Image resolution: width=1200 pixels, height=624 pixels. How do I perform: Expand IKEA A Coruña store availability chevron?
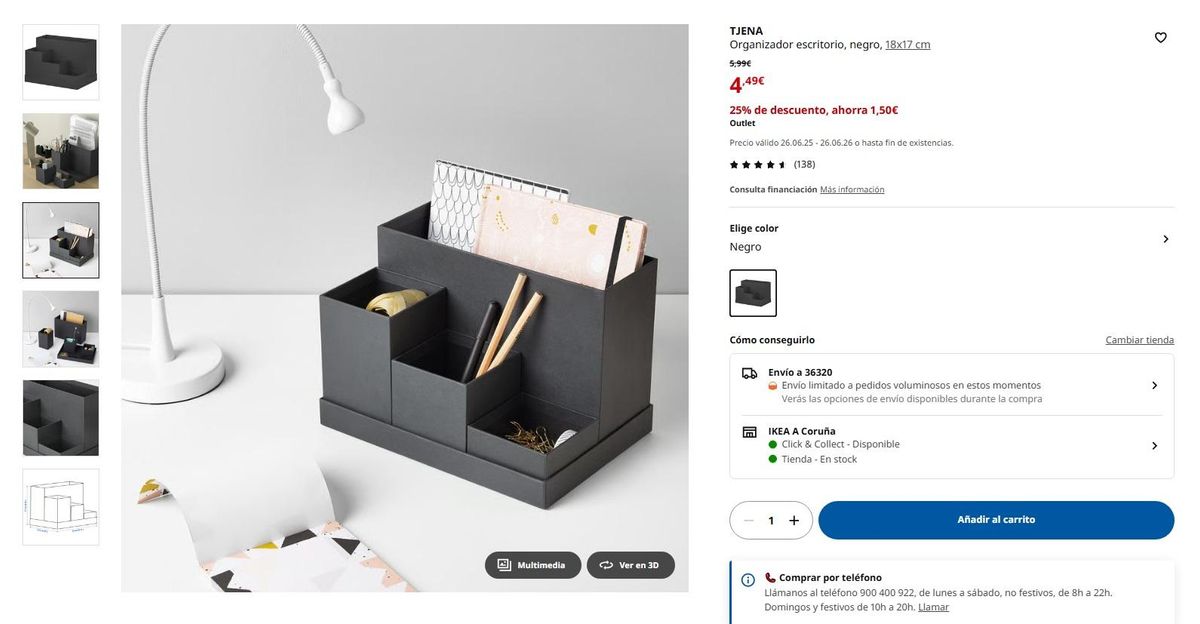[1154, 446]
